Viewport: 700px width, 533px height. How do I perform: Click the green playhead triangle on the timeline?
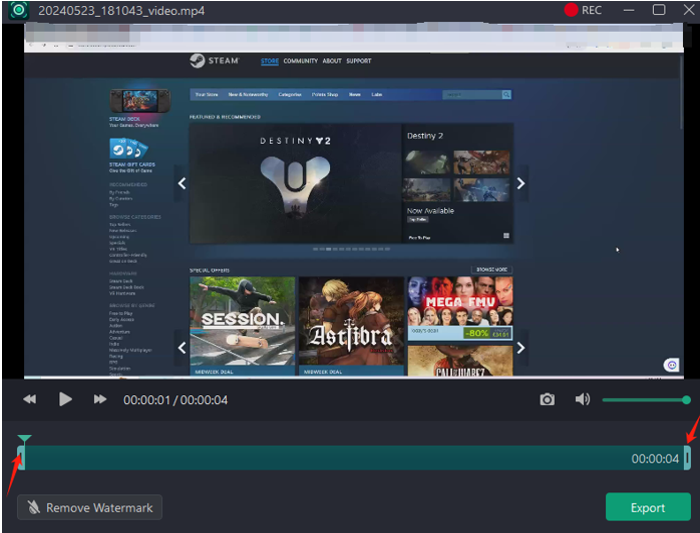(24, 439)
